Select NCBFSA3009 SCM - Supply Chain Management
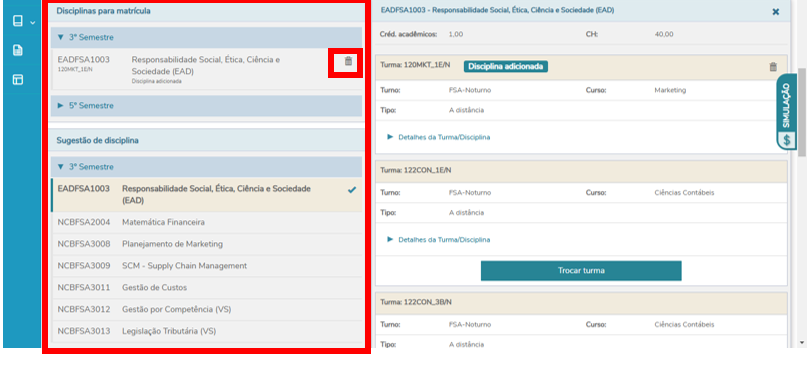 coord(207,266)
